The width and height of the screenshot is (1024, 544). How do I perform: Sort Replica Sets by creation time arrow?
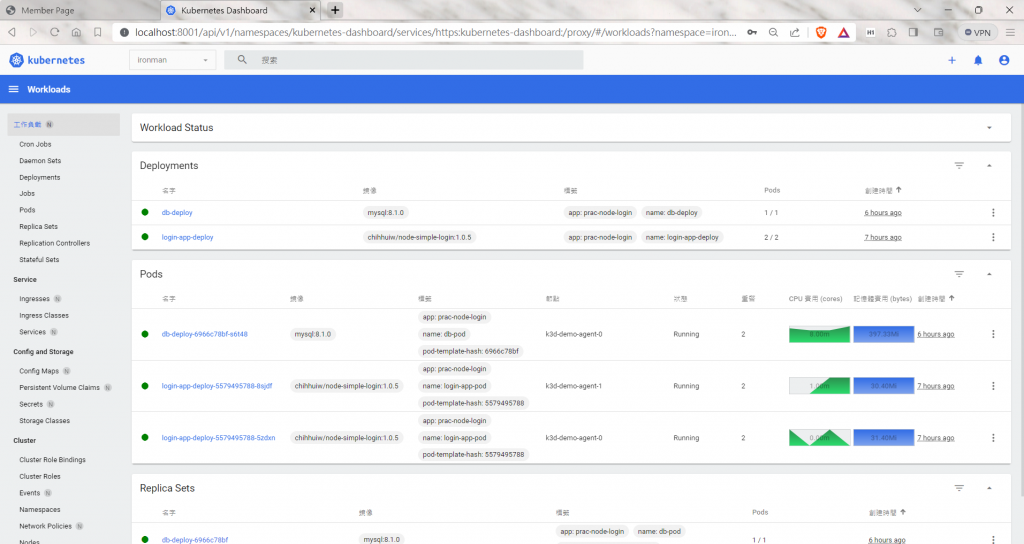click(x=903, y=512)
